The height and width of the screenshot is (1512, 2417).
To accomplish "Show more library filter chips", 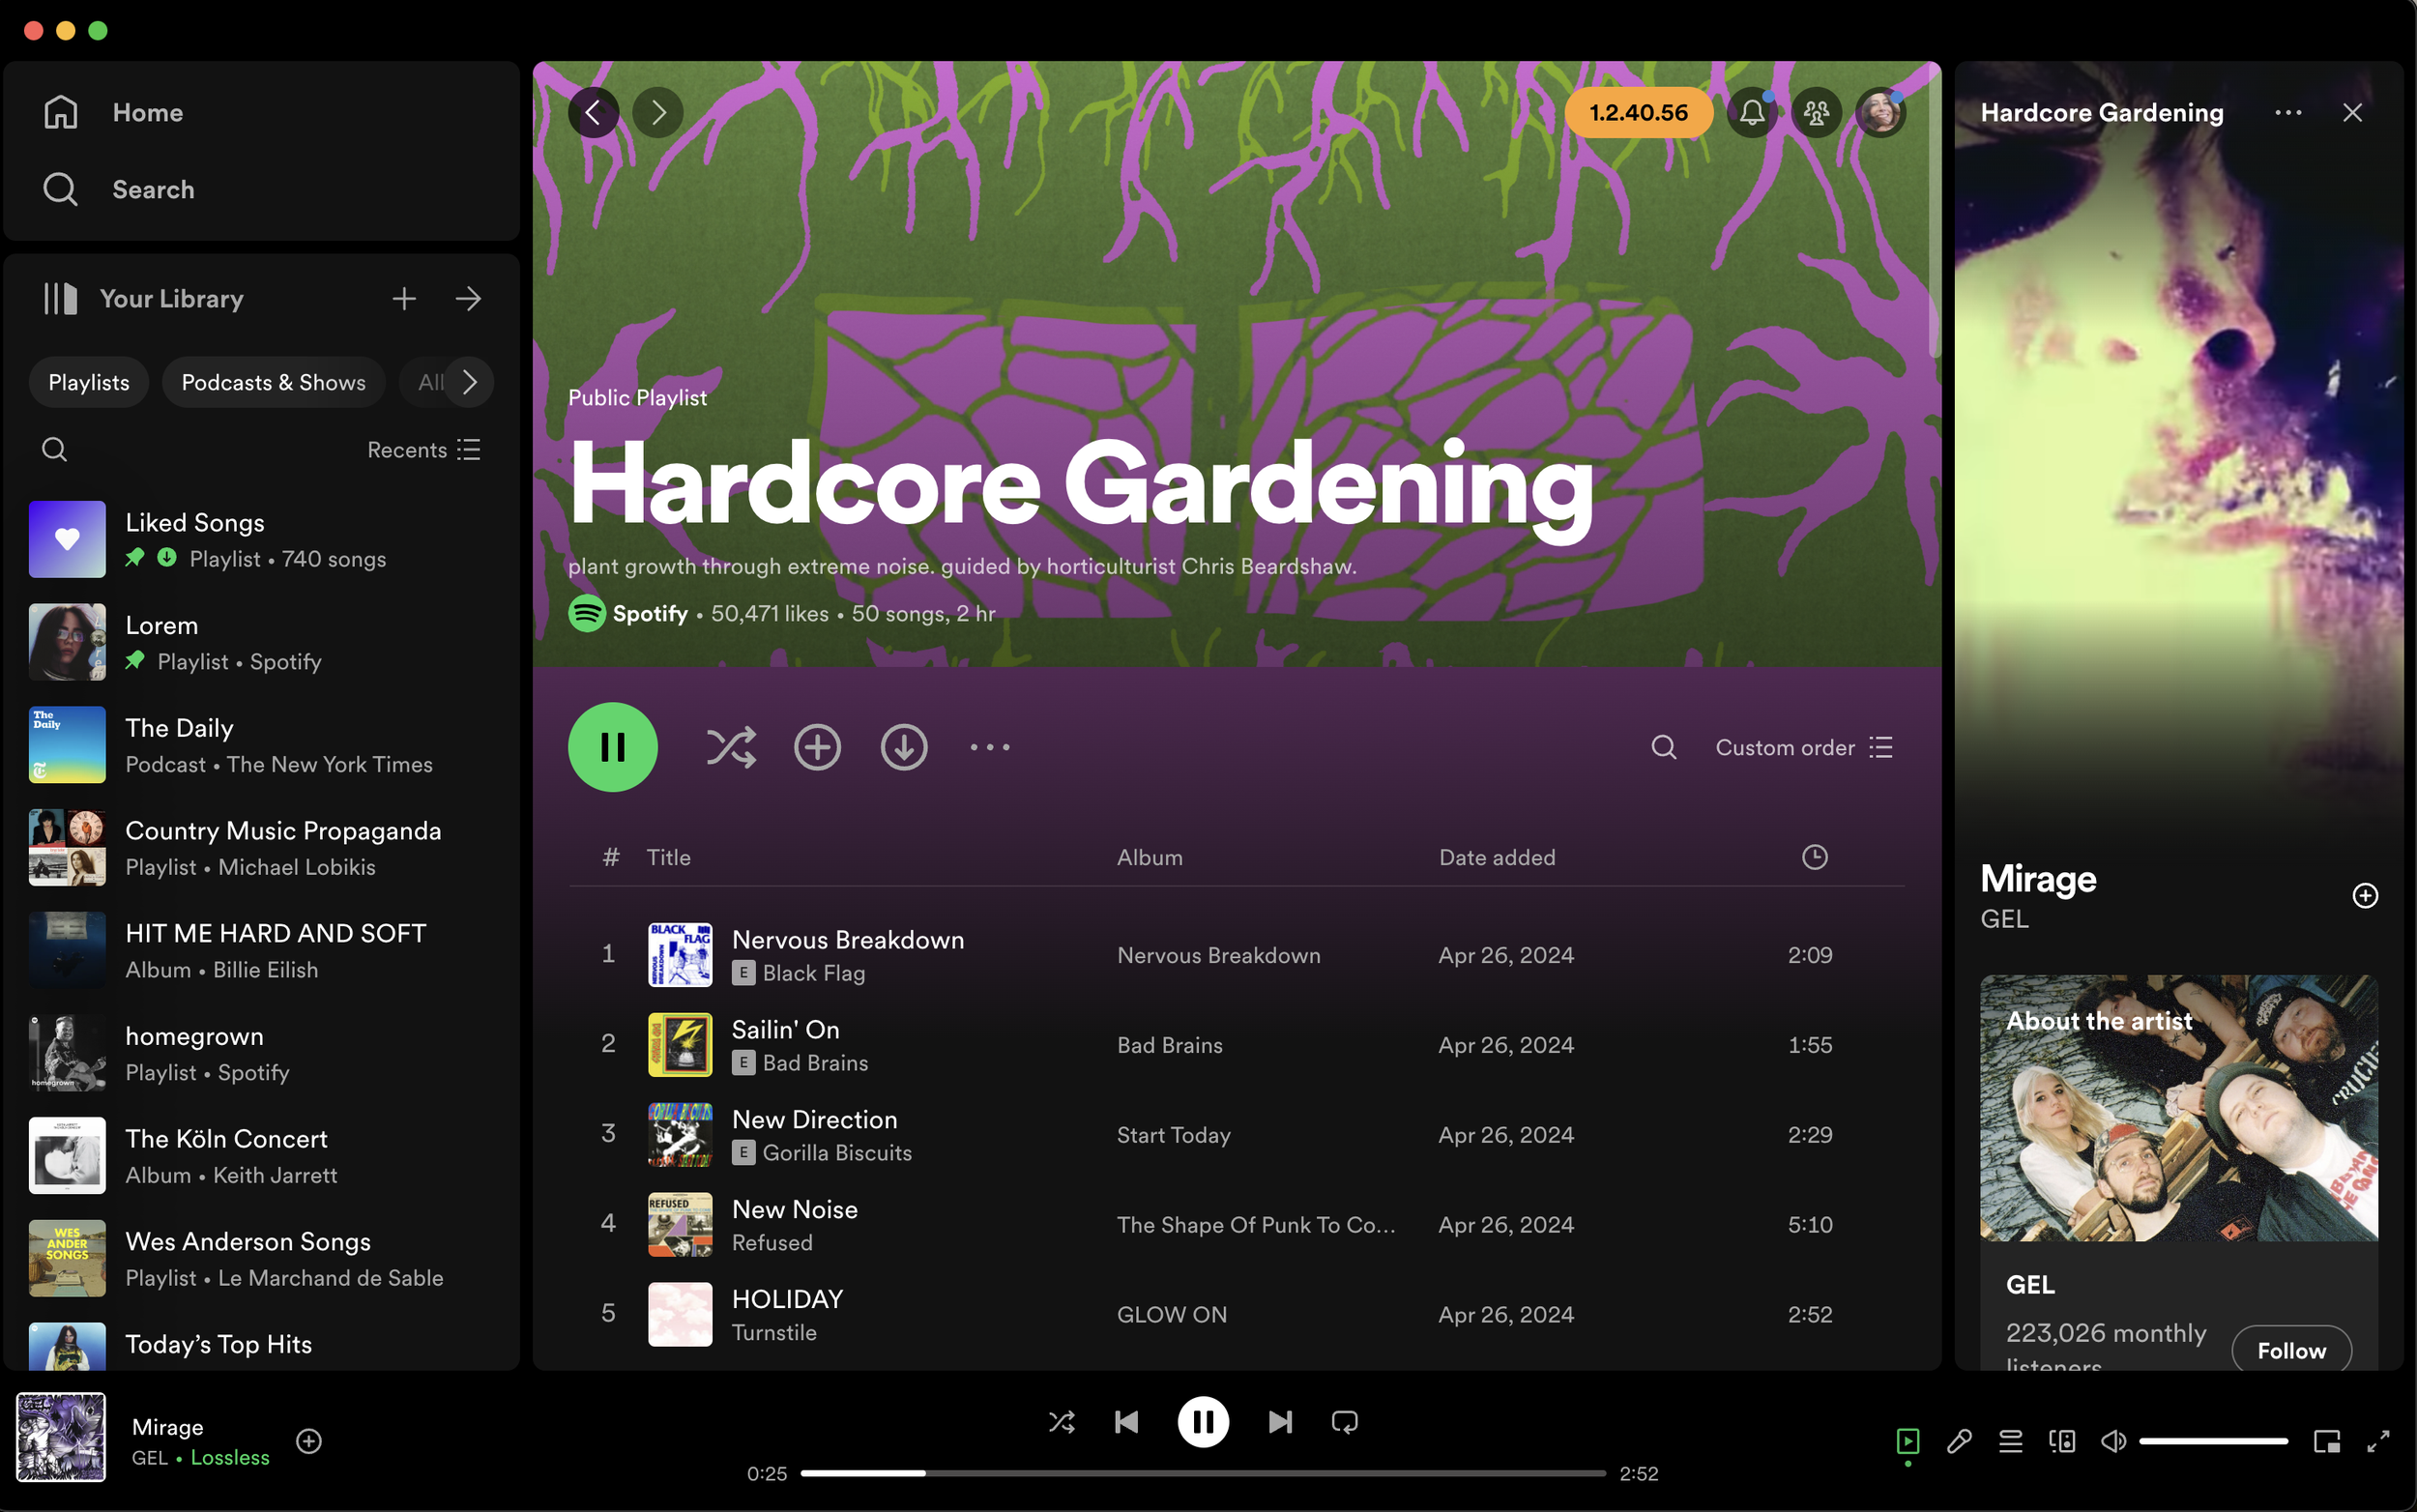I will [470, 382].
